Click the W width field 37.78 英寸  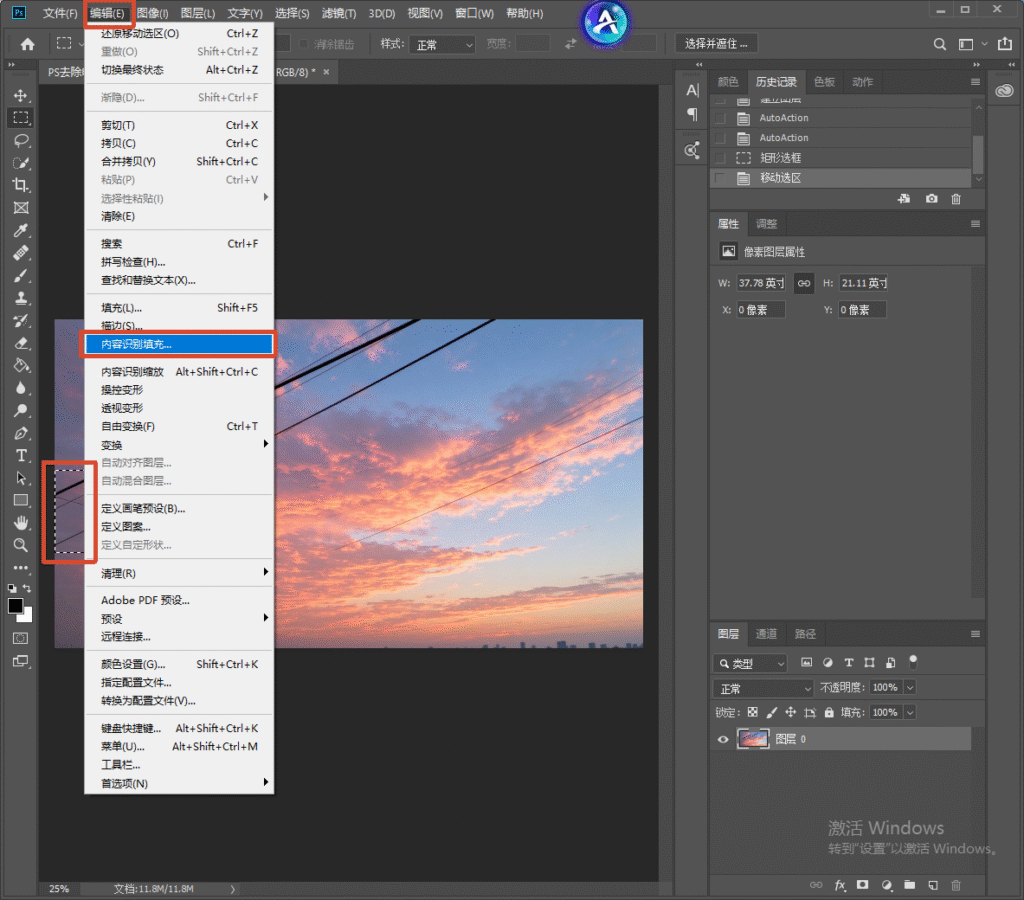pos(761,283)
